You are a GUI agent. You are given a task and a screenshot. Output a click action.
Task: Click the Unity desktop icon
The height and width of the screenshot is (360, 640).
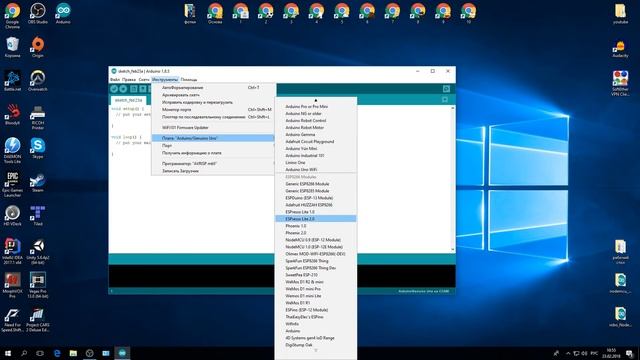38,252
